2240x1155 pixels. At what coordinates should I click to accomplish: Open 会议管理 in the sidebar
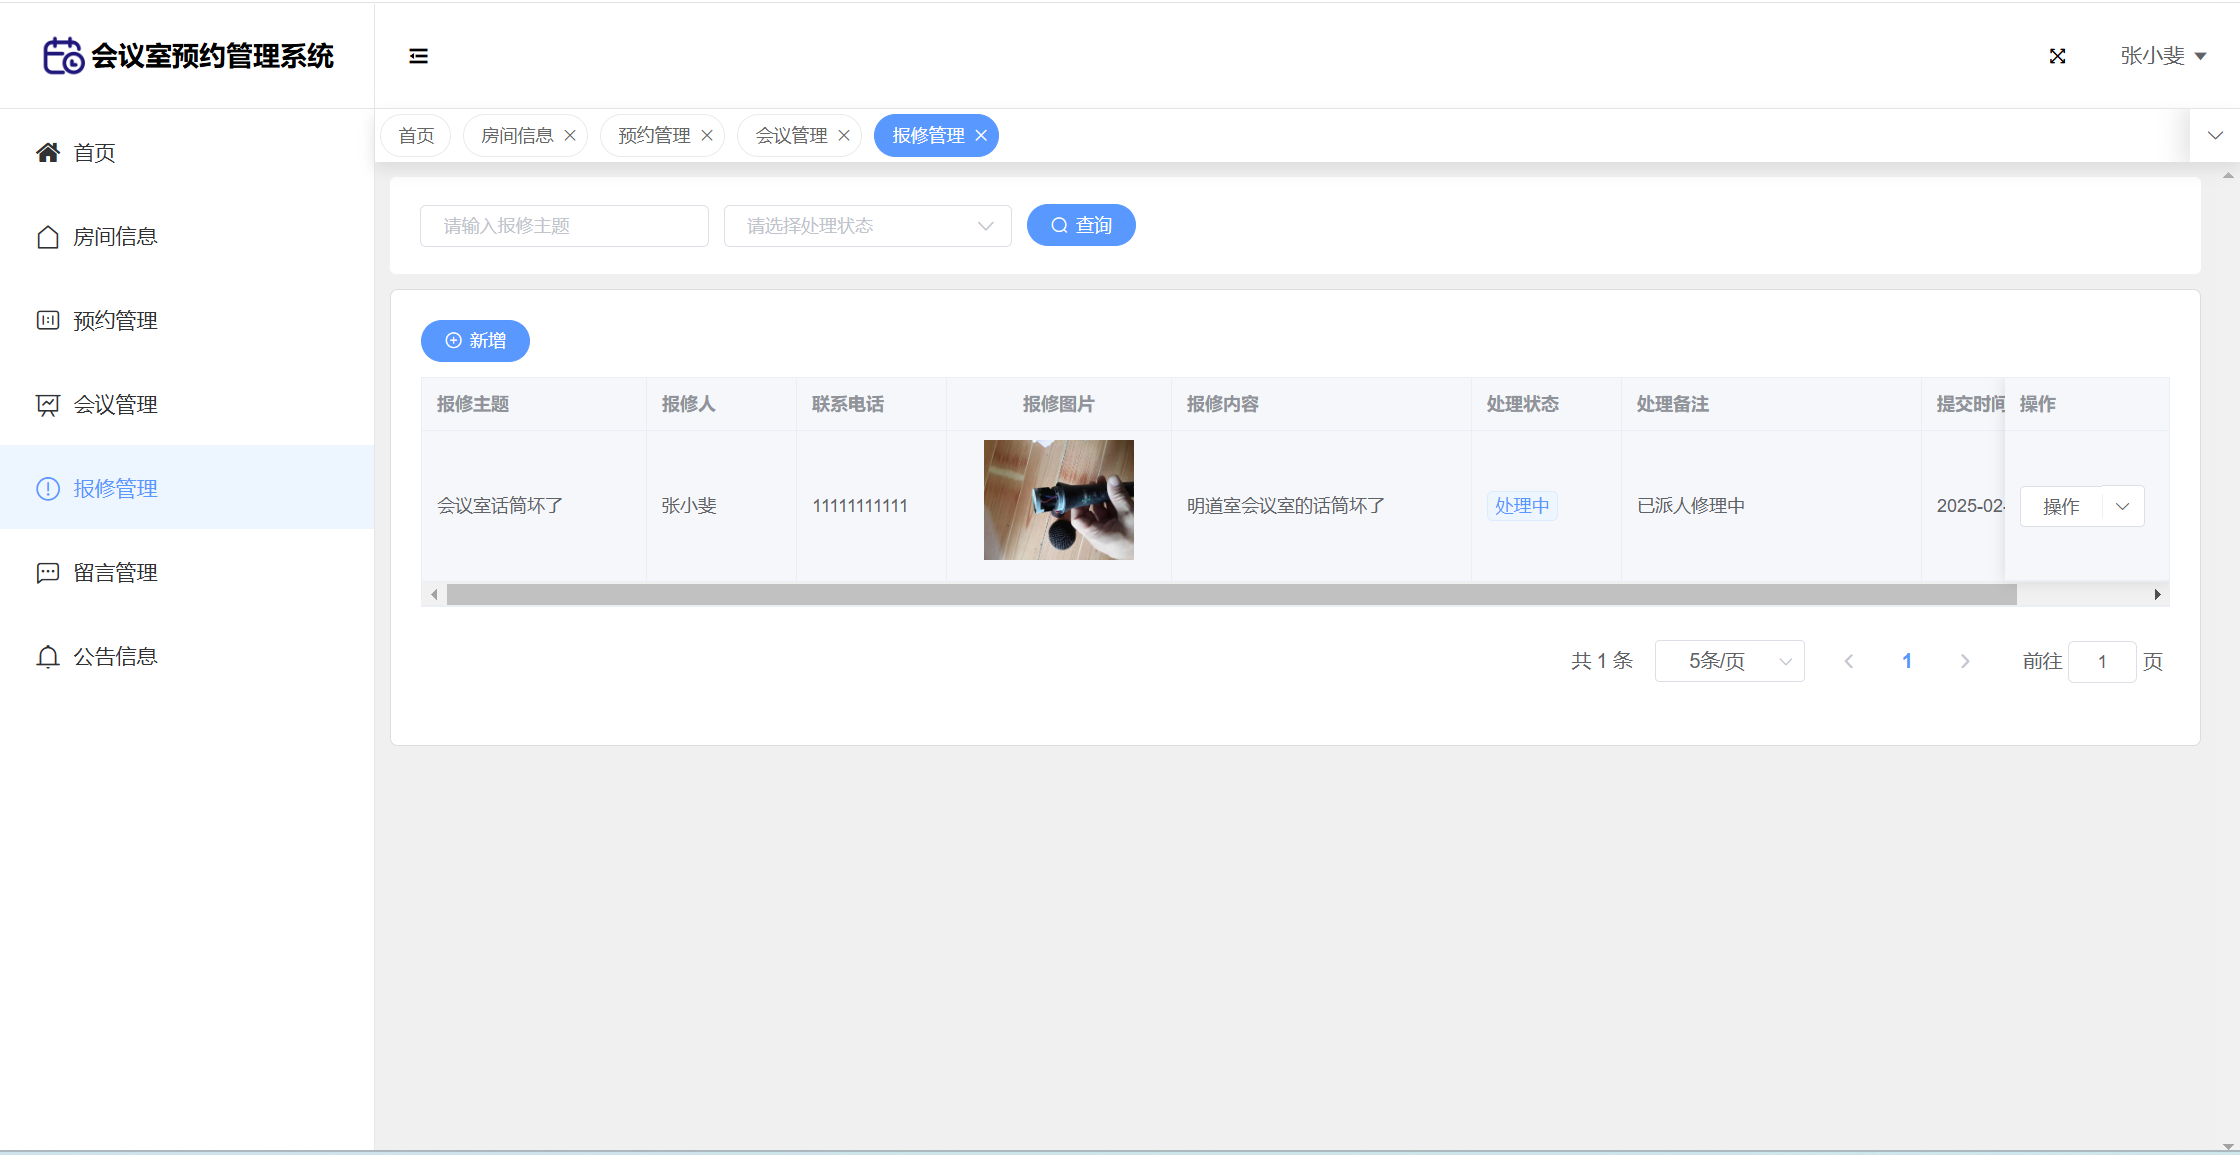[115, 405]
